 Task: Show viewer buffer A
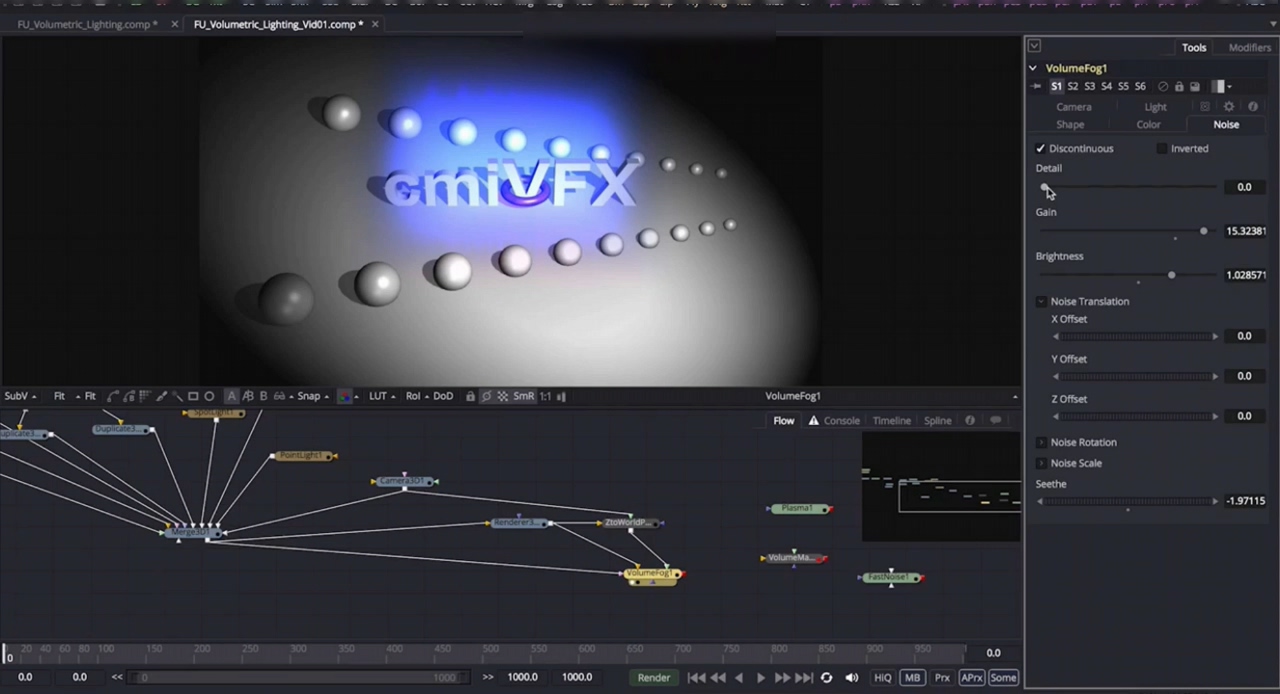click(232, 396)
